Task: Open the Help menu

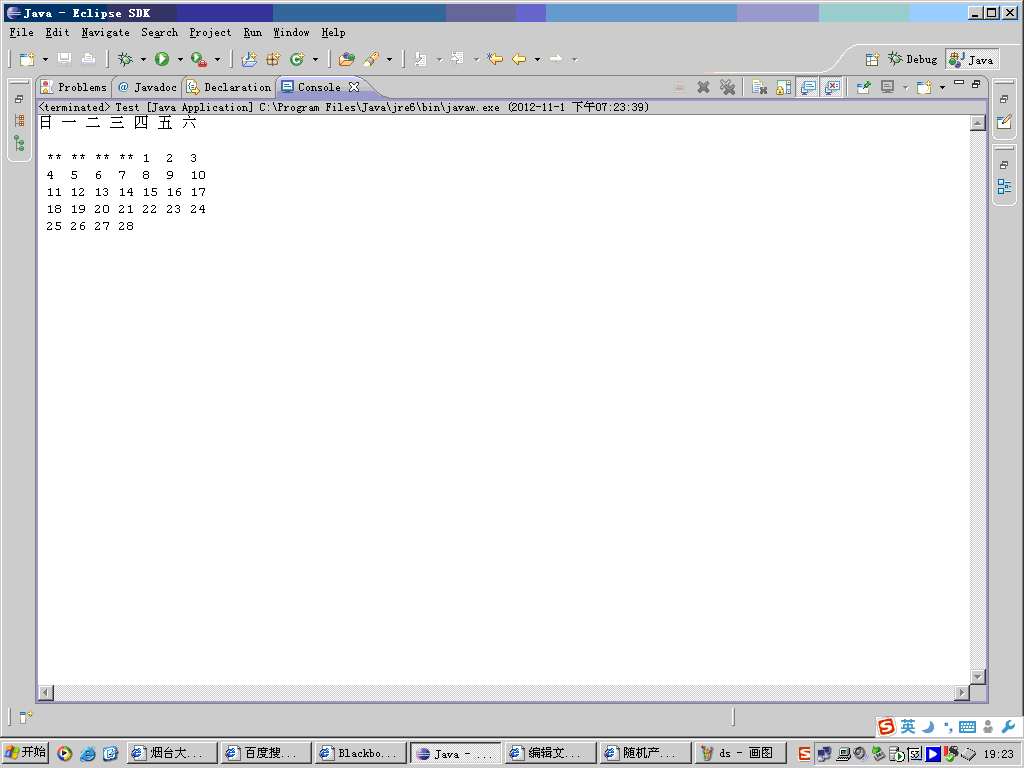Action: click(x=333, y=32)
